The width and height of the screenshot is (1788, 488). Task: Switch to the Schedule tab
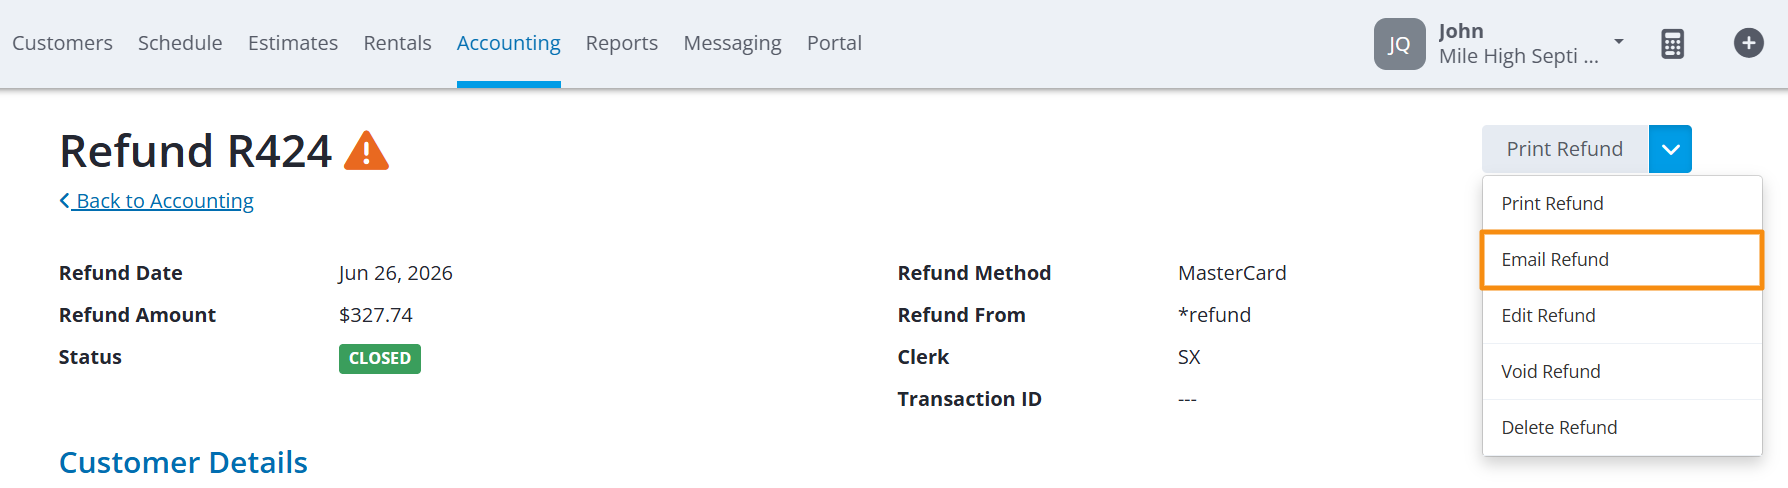180,43
